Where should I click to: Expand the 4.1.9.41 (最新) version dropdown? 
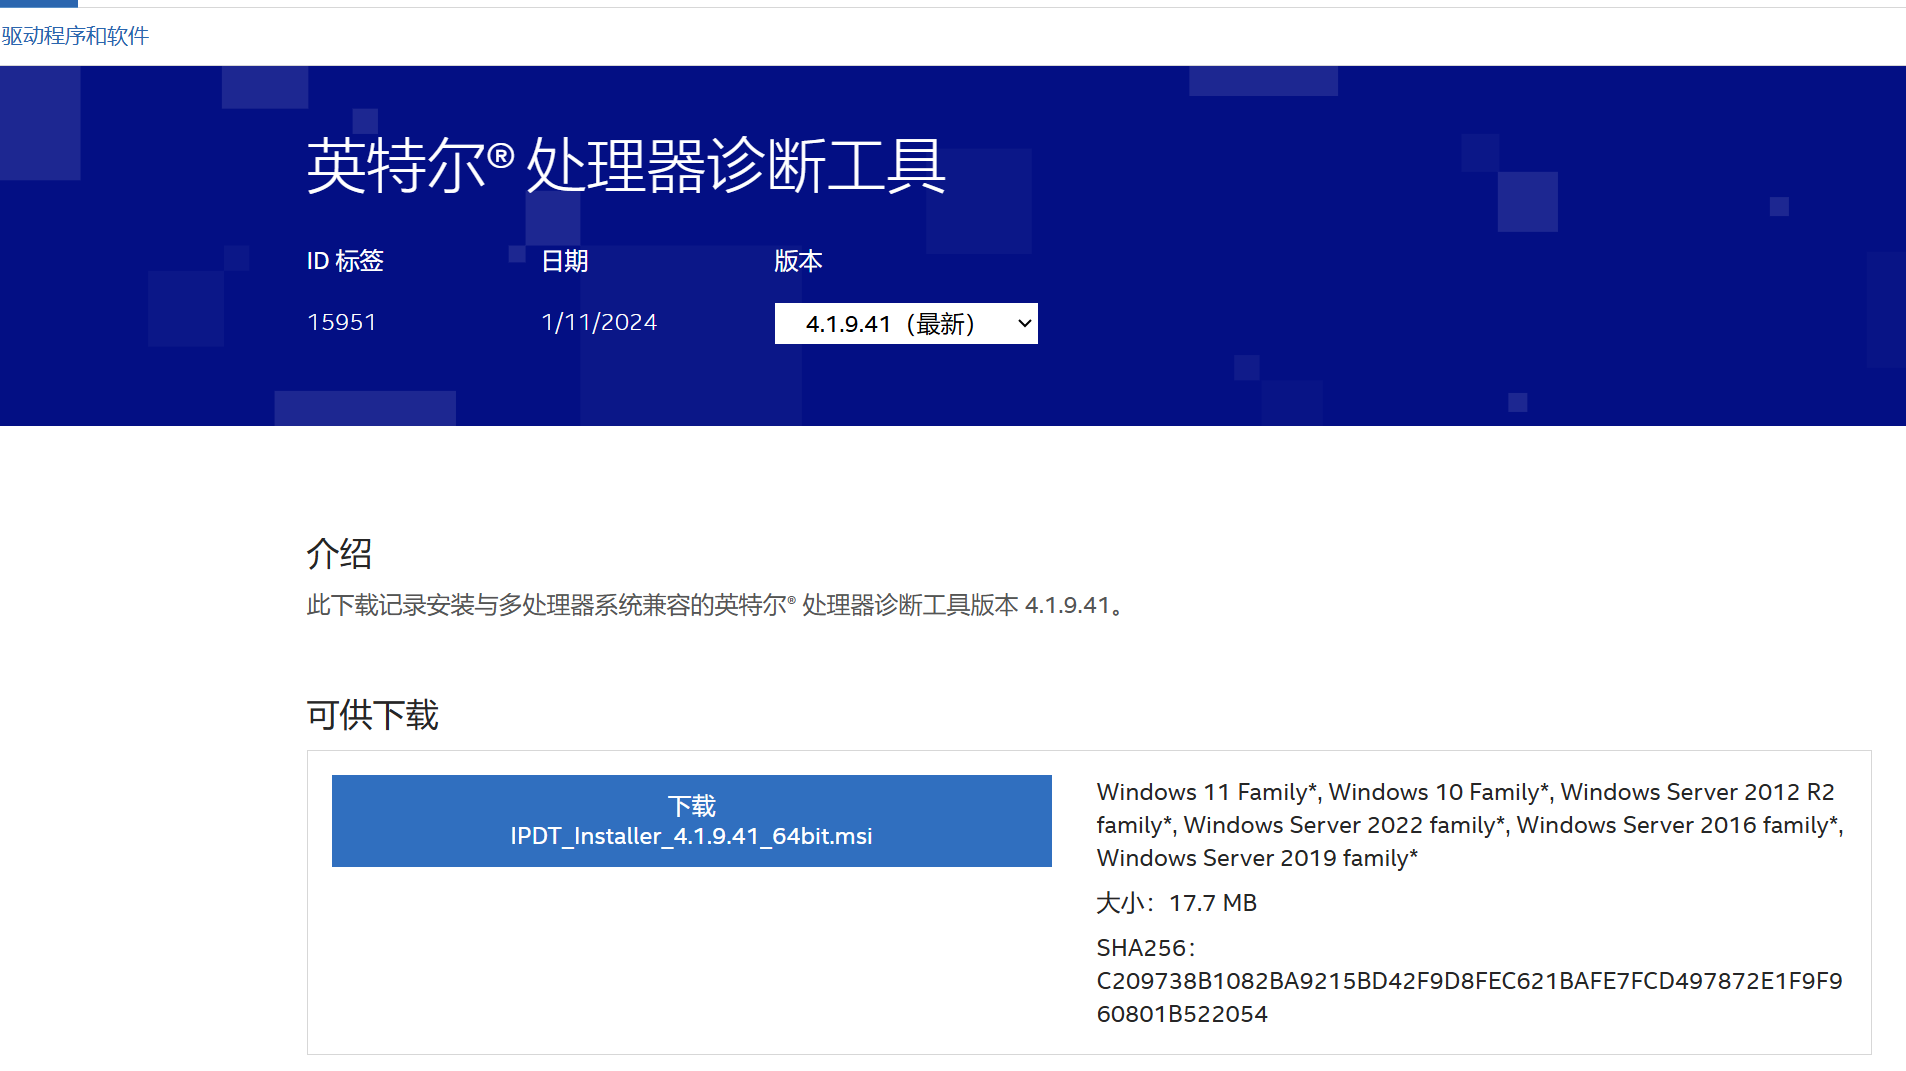[906, 323]
